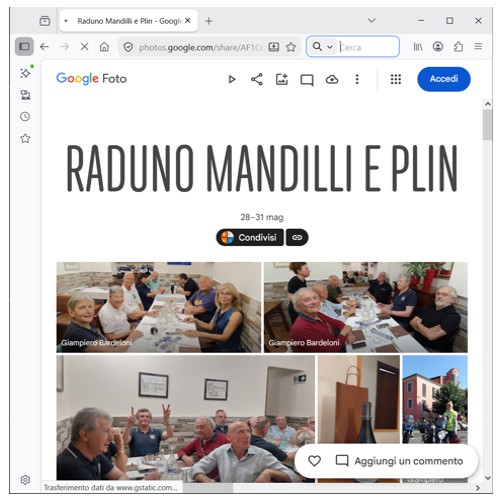
Task: Click the horizontal scrollbar right arrow
Action: pyautogui.click(x=478, y=488)
